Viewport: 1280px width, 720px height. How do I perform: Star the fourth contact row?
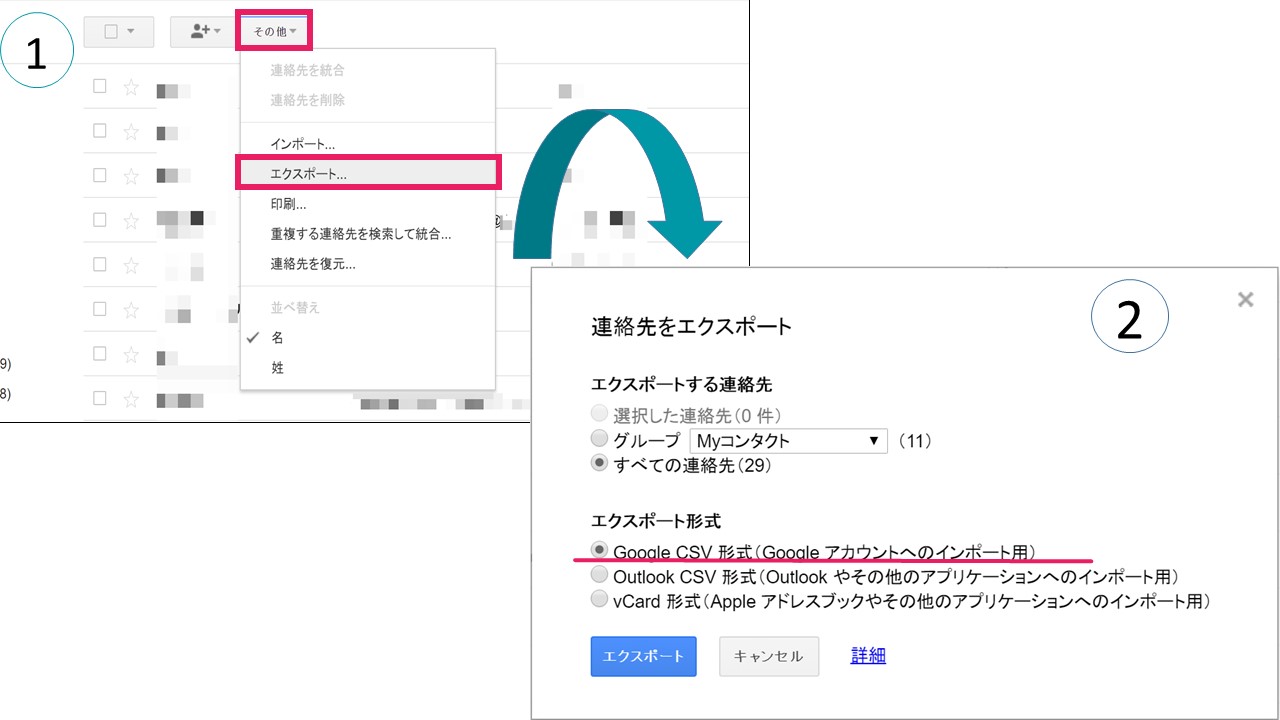pyautogui.click(x=130, y=220)
